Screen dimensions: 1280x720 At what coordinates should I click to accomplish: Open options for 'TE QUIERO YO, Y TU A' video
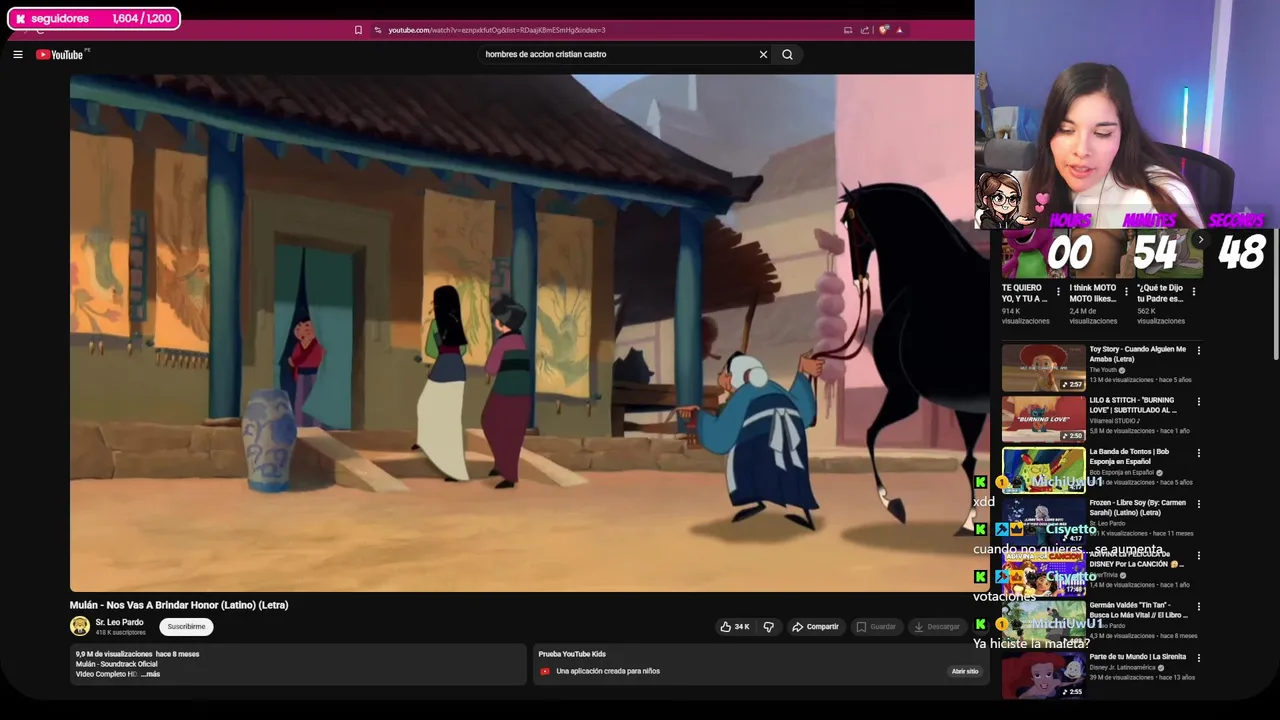(x=1059, y=292)
